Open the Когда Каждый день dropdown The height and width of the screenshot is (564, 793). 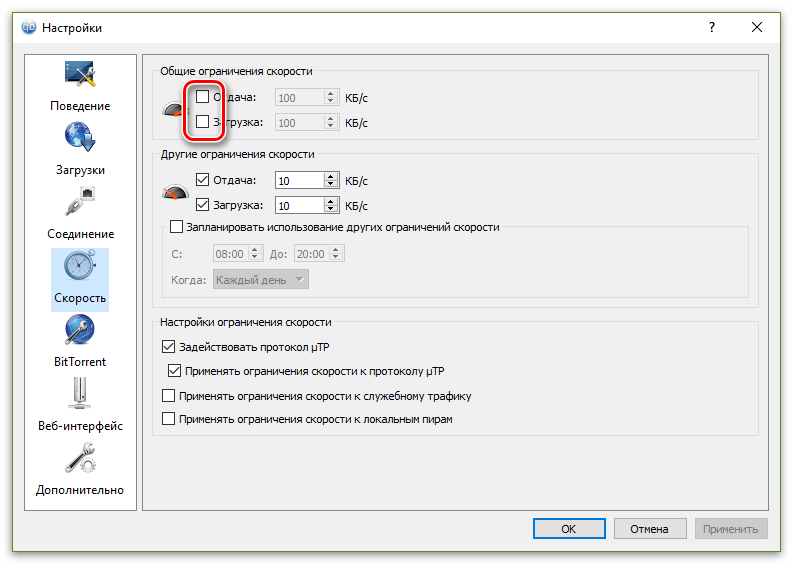click(x=260, y=279)
